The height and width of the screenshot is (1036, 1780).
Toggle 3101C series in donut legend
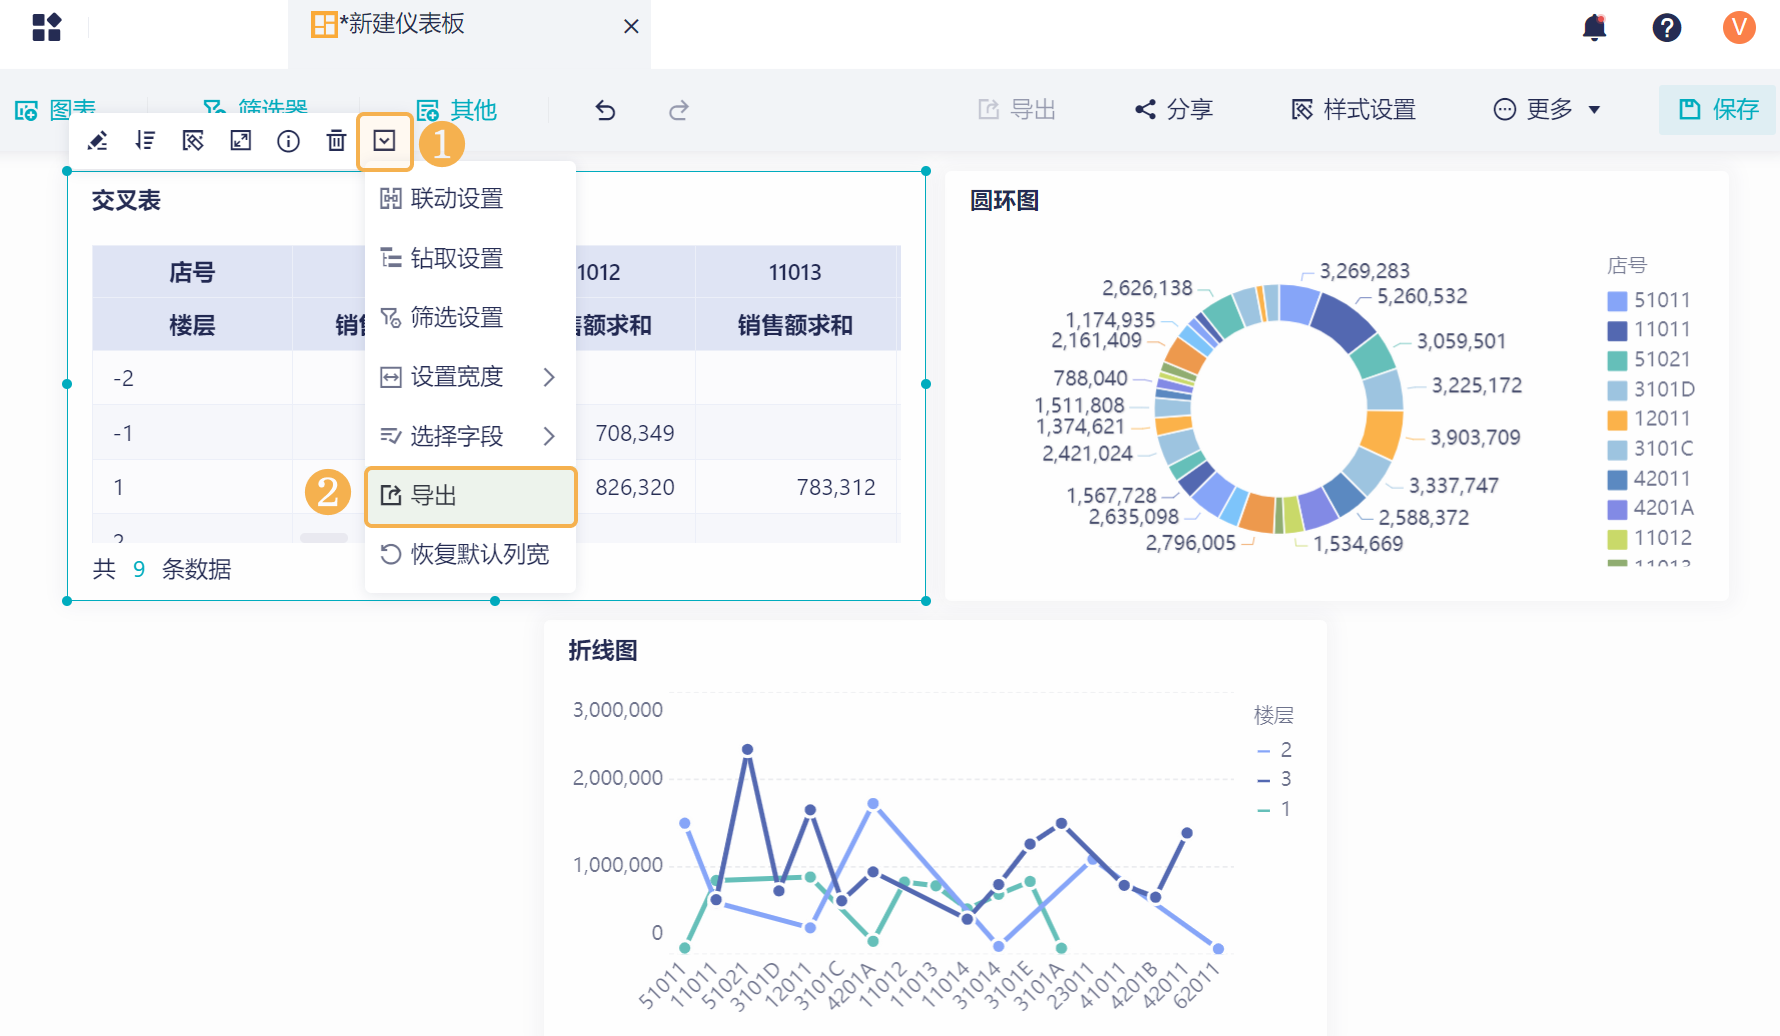tap(1651, 449)
